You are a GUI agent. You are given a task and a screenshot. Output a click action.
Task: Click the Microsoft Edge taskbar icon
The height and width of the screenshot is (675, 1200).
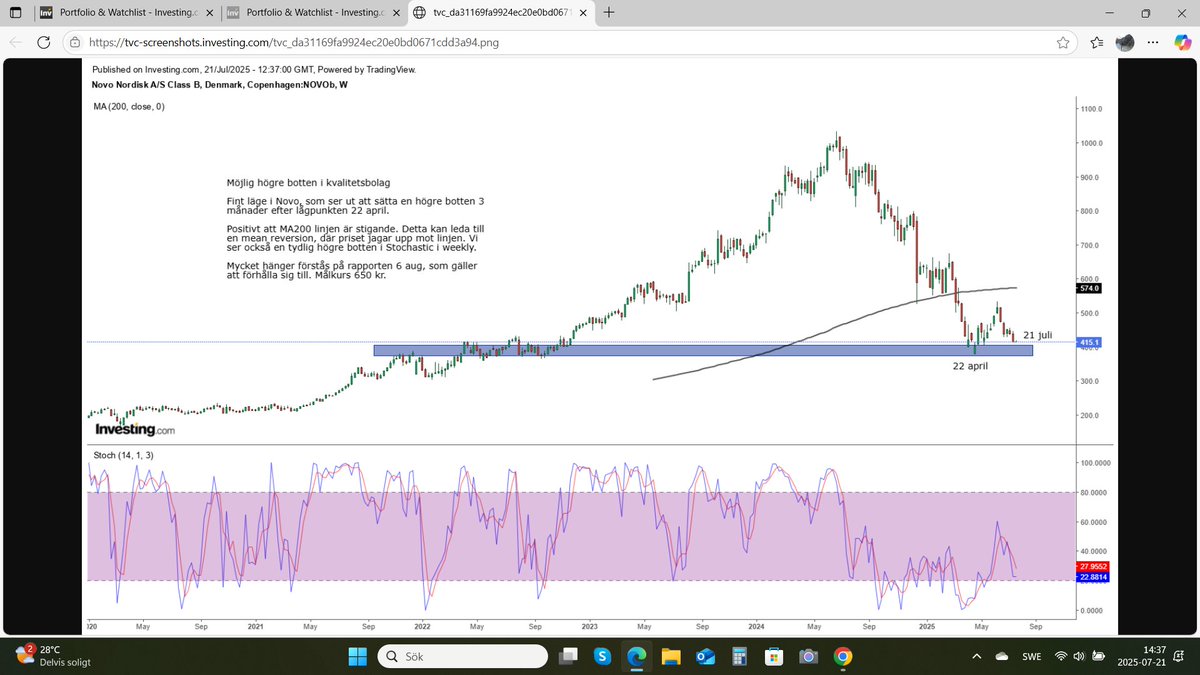(x=636, y=656)
